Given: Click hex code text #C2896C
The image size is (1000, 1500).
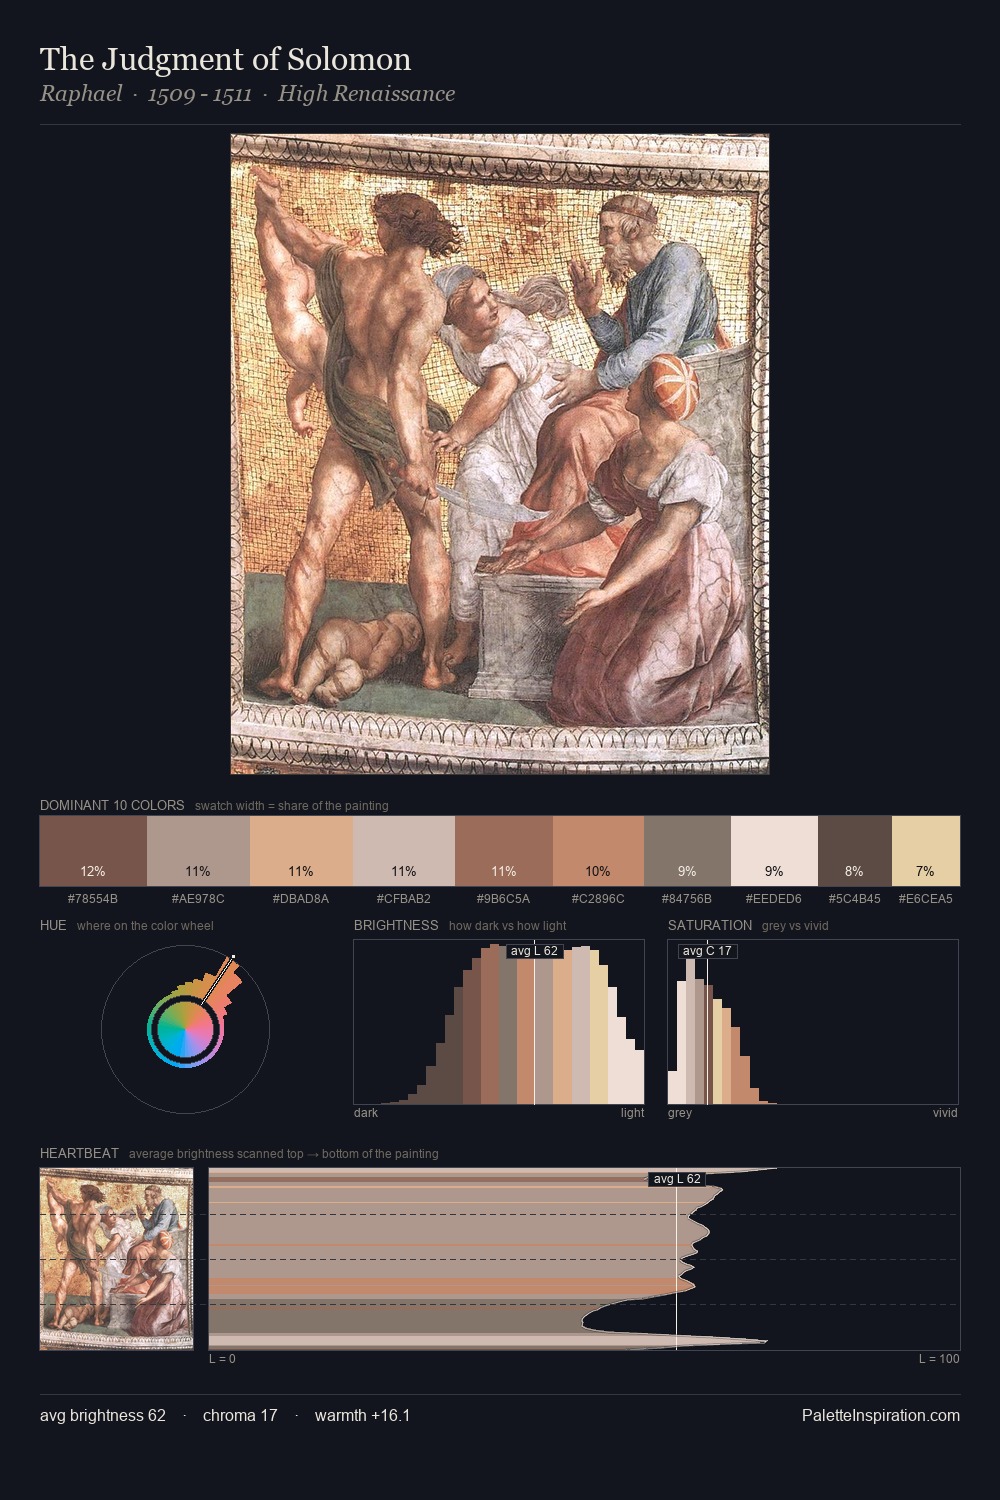Looking at the screenshot, I should tap(598, 898).
